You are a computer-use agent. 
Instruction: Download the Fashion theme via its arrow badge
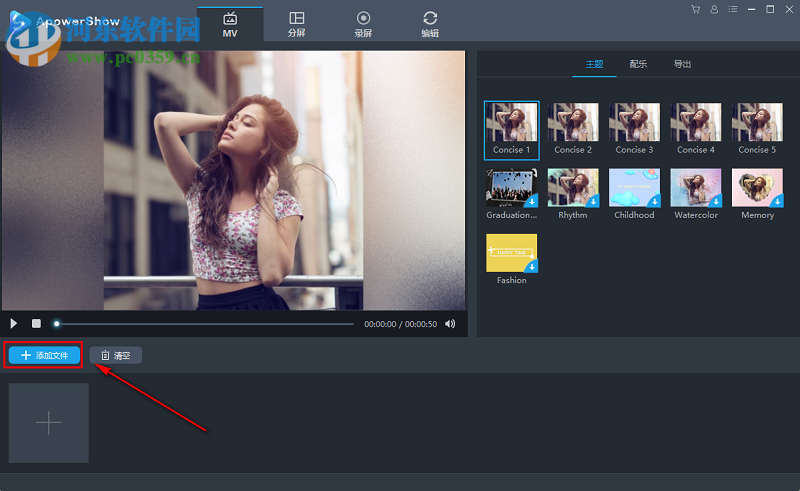click(x=532, y=267)
